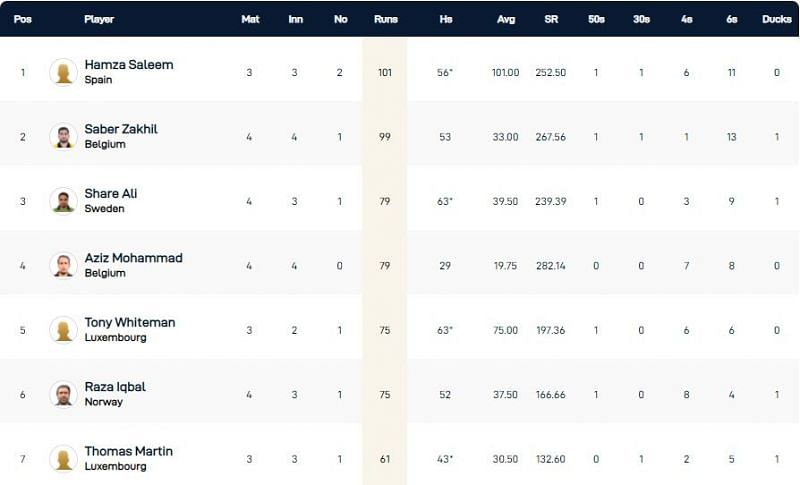Sort table by Runs column header
The width and height of the screenshot is (800, 485).
(x=385, y=19)
